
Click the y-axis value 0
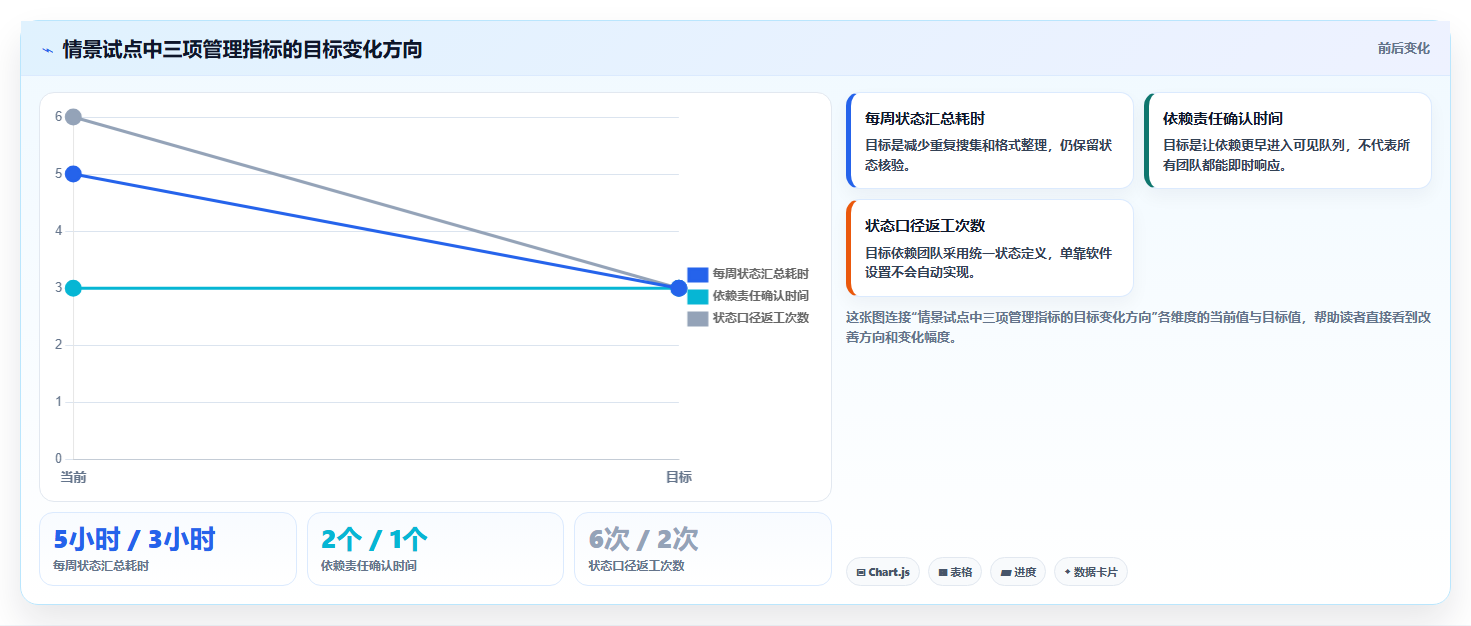coord(58,459)
